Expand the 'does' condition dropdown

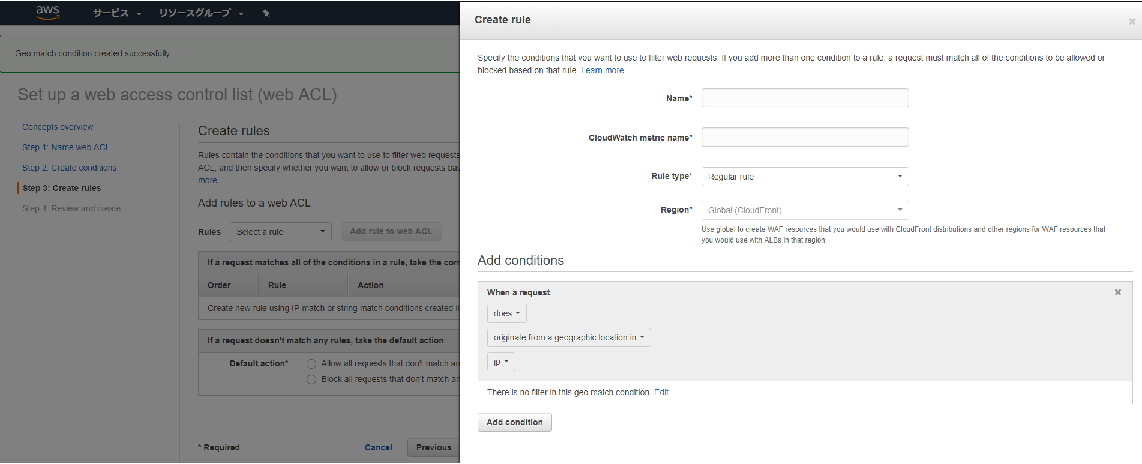(506, 313)
